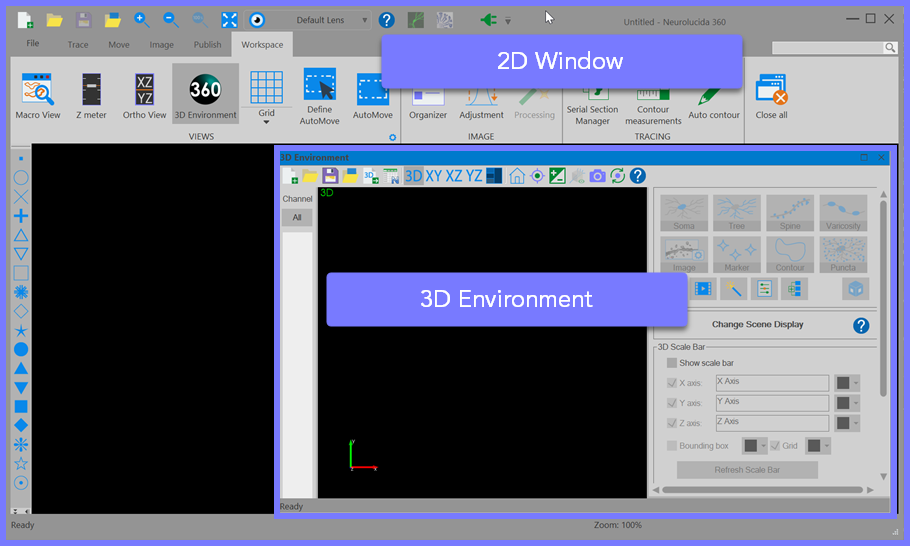The width and height of the screenshot is (910, 546).
Task: Switch to the Image tab
Action: coord(161,45)
